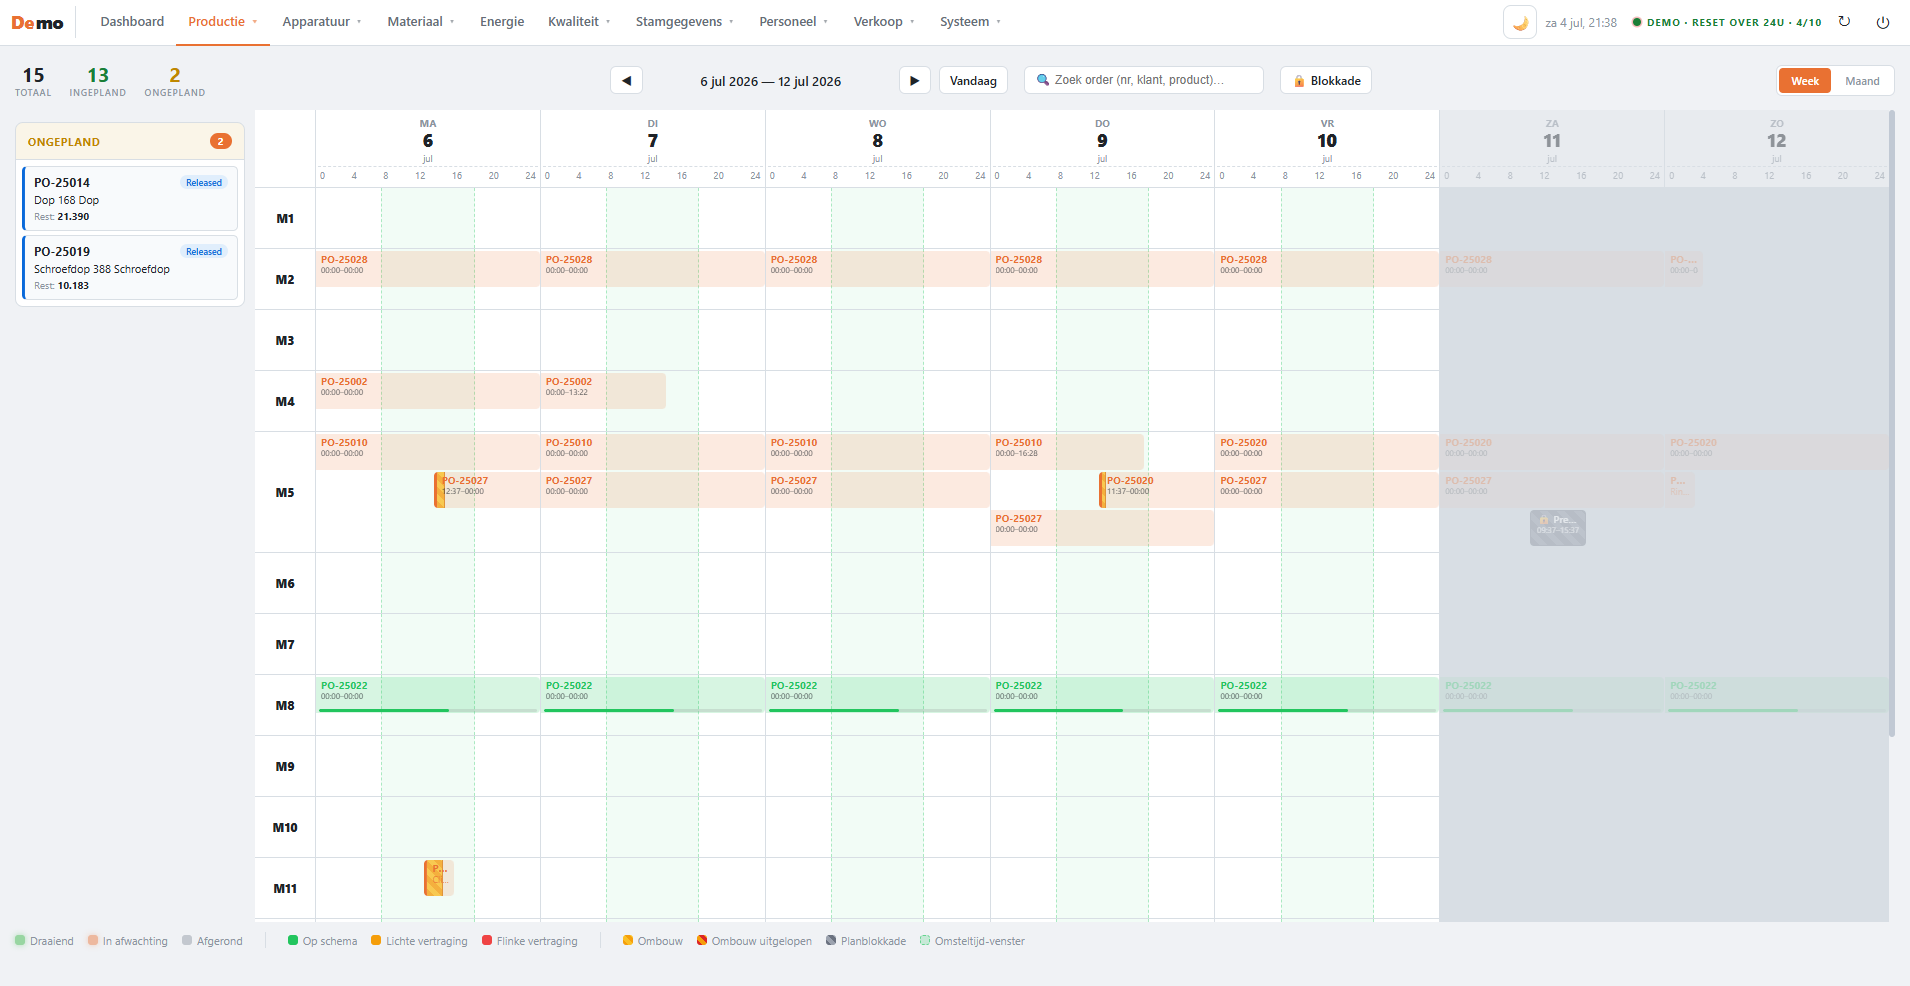Click the Blokkade lock icon
Screen dimensions: 1910x986
[1299, 81]
